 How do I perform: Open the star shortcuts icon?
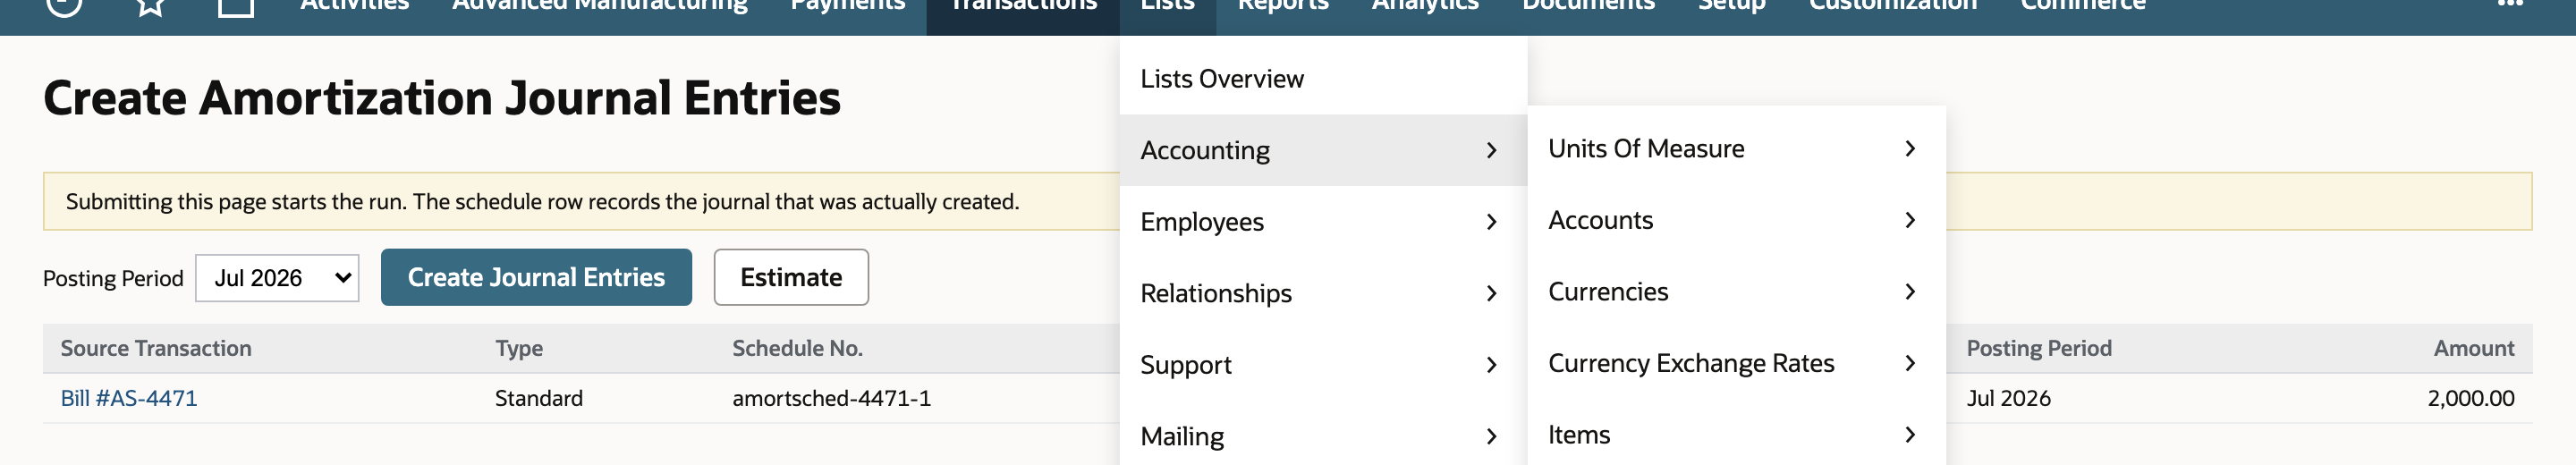pos(150,5)
